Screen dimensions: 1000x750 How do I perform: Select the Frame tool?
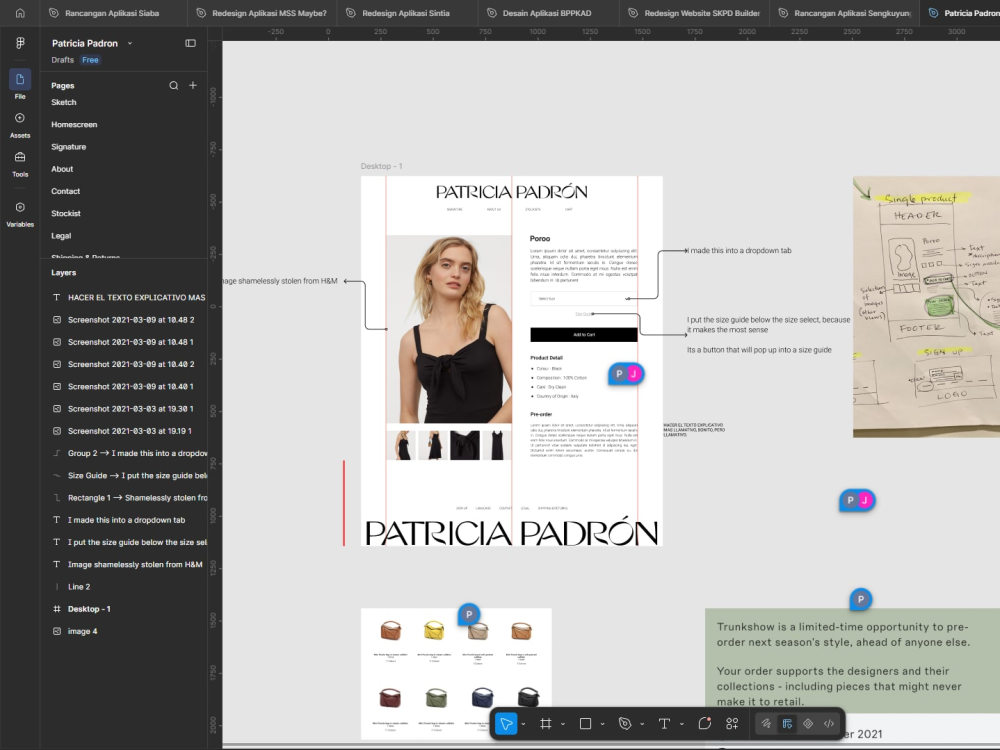pyautogui.click(x=545, y=723)
